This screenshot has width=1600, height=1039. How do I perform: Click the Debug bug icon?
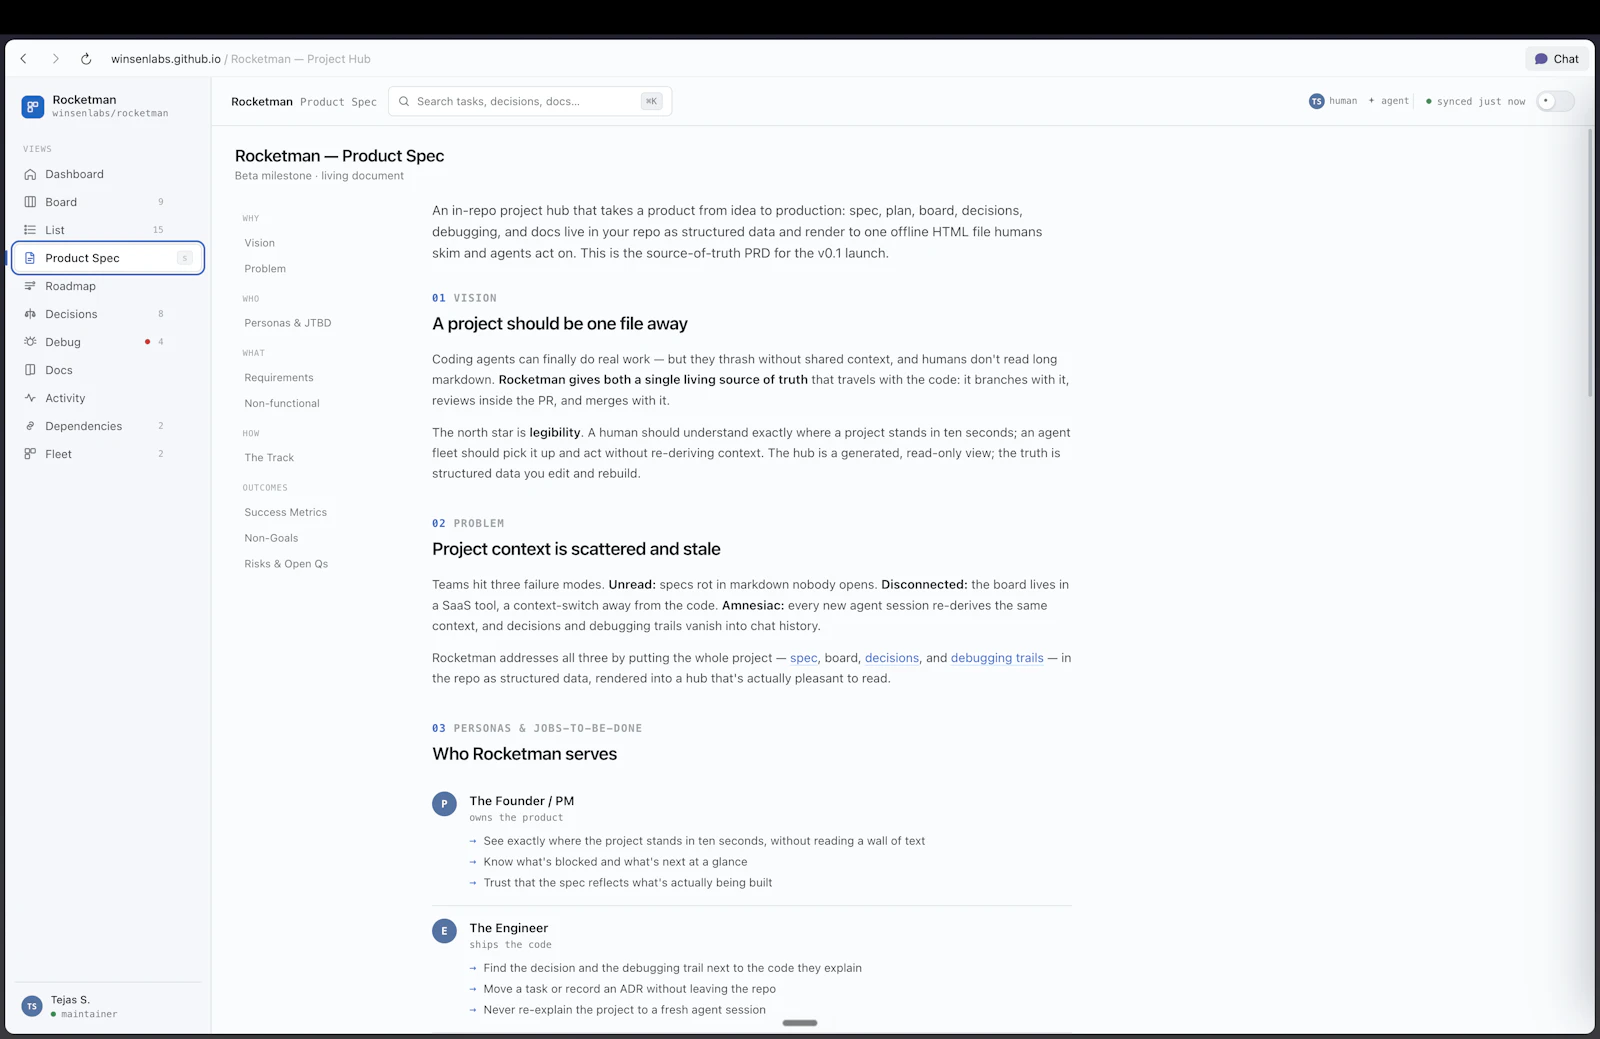(x=30, y=342)
